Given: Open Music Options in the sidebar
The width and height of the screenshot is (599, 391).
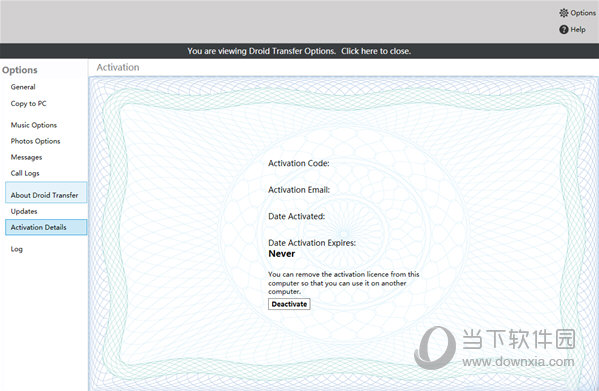Looking at the screenshot, I should pos(34,125).
